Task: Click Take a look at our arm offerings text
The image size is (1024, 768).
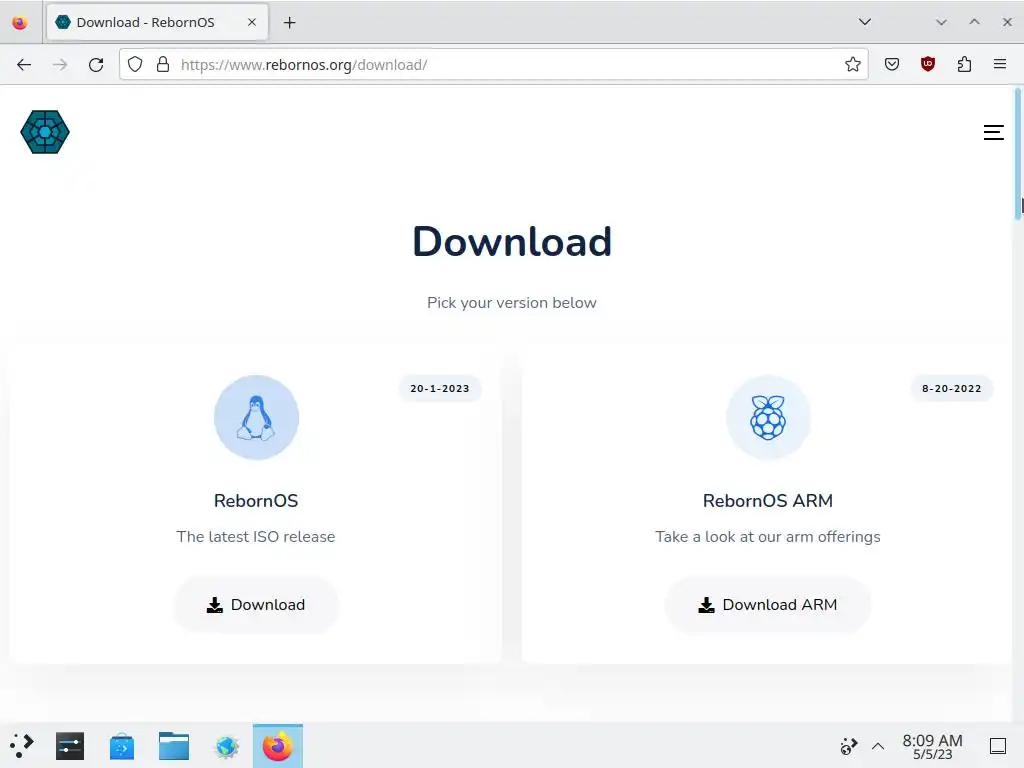Action: coord(767,537)
